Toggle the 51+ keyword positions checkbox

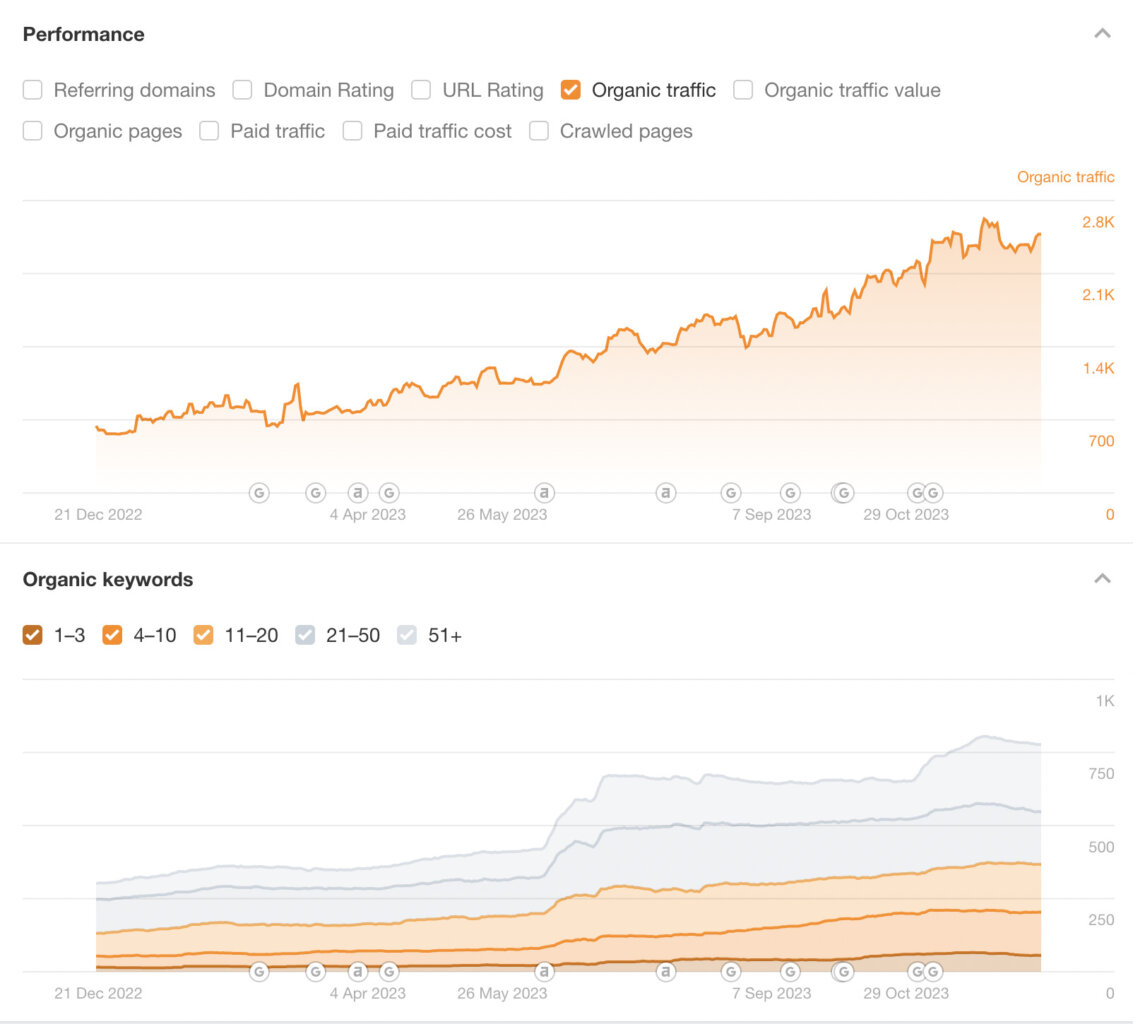pos(407,635)
